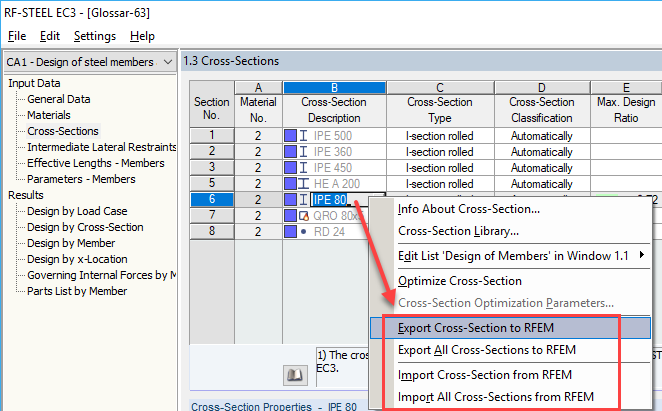Image resolution: width=662 pixels, height=411 pixels.
Task: Click the blue color swatch in RD 24 row
Action: coord(290,231)
